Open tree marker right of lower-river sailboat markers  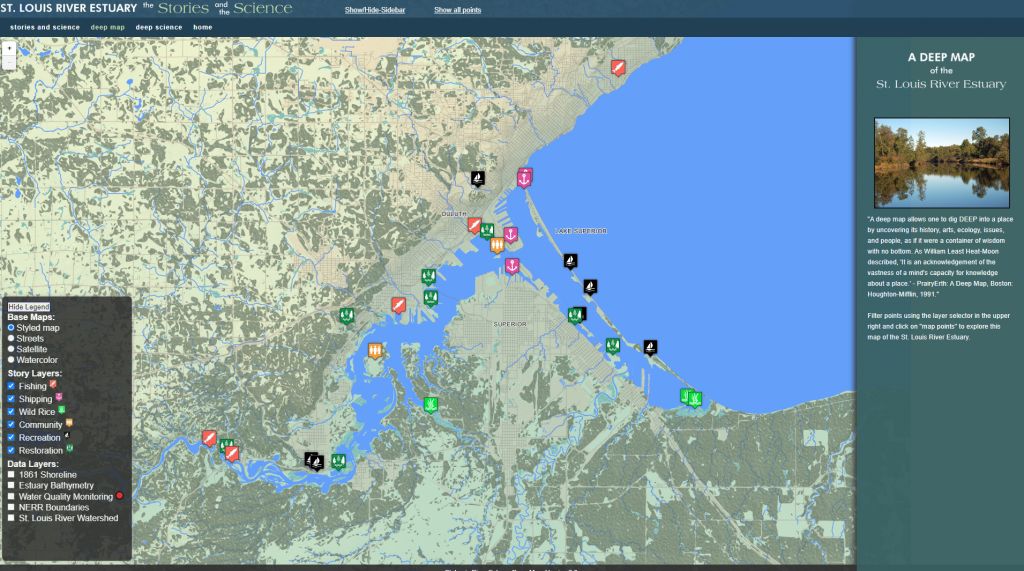338,463
